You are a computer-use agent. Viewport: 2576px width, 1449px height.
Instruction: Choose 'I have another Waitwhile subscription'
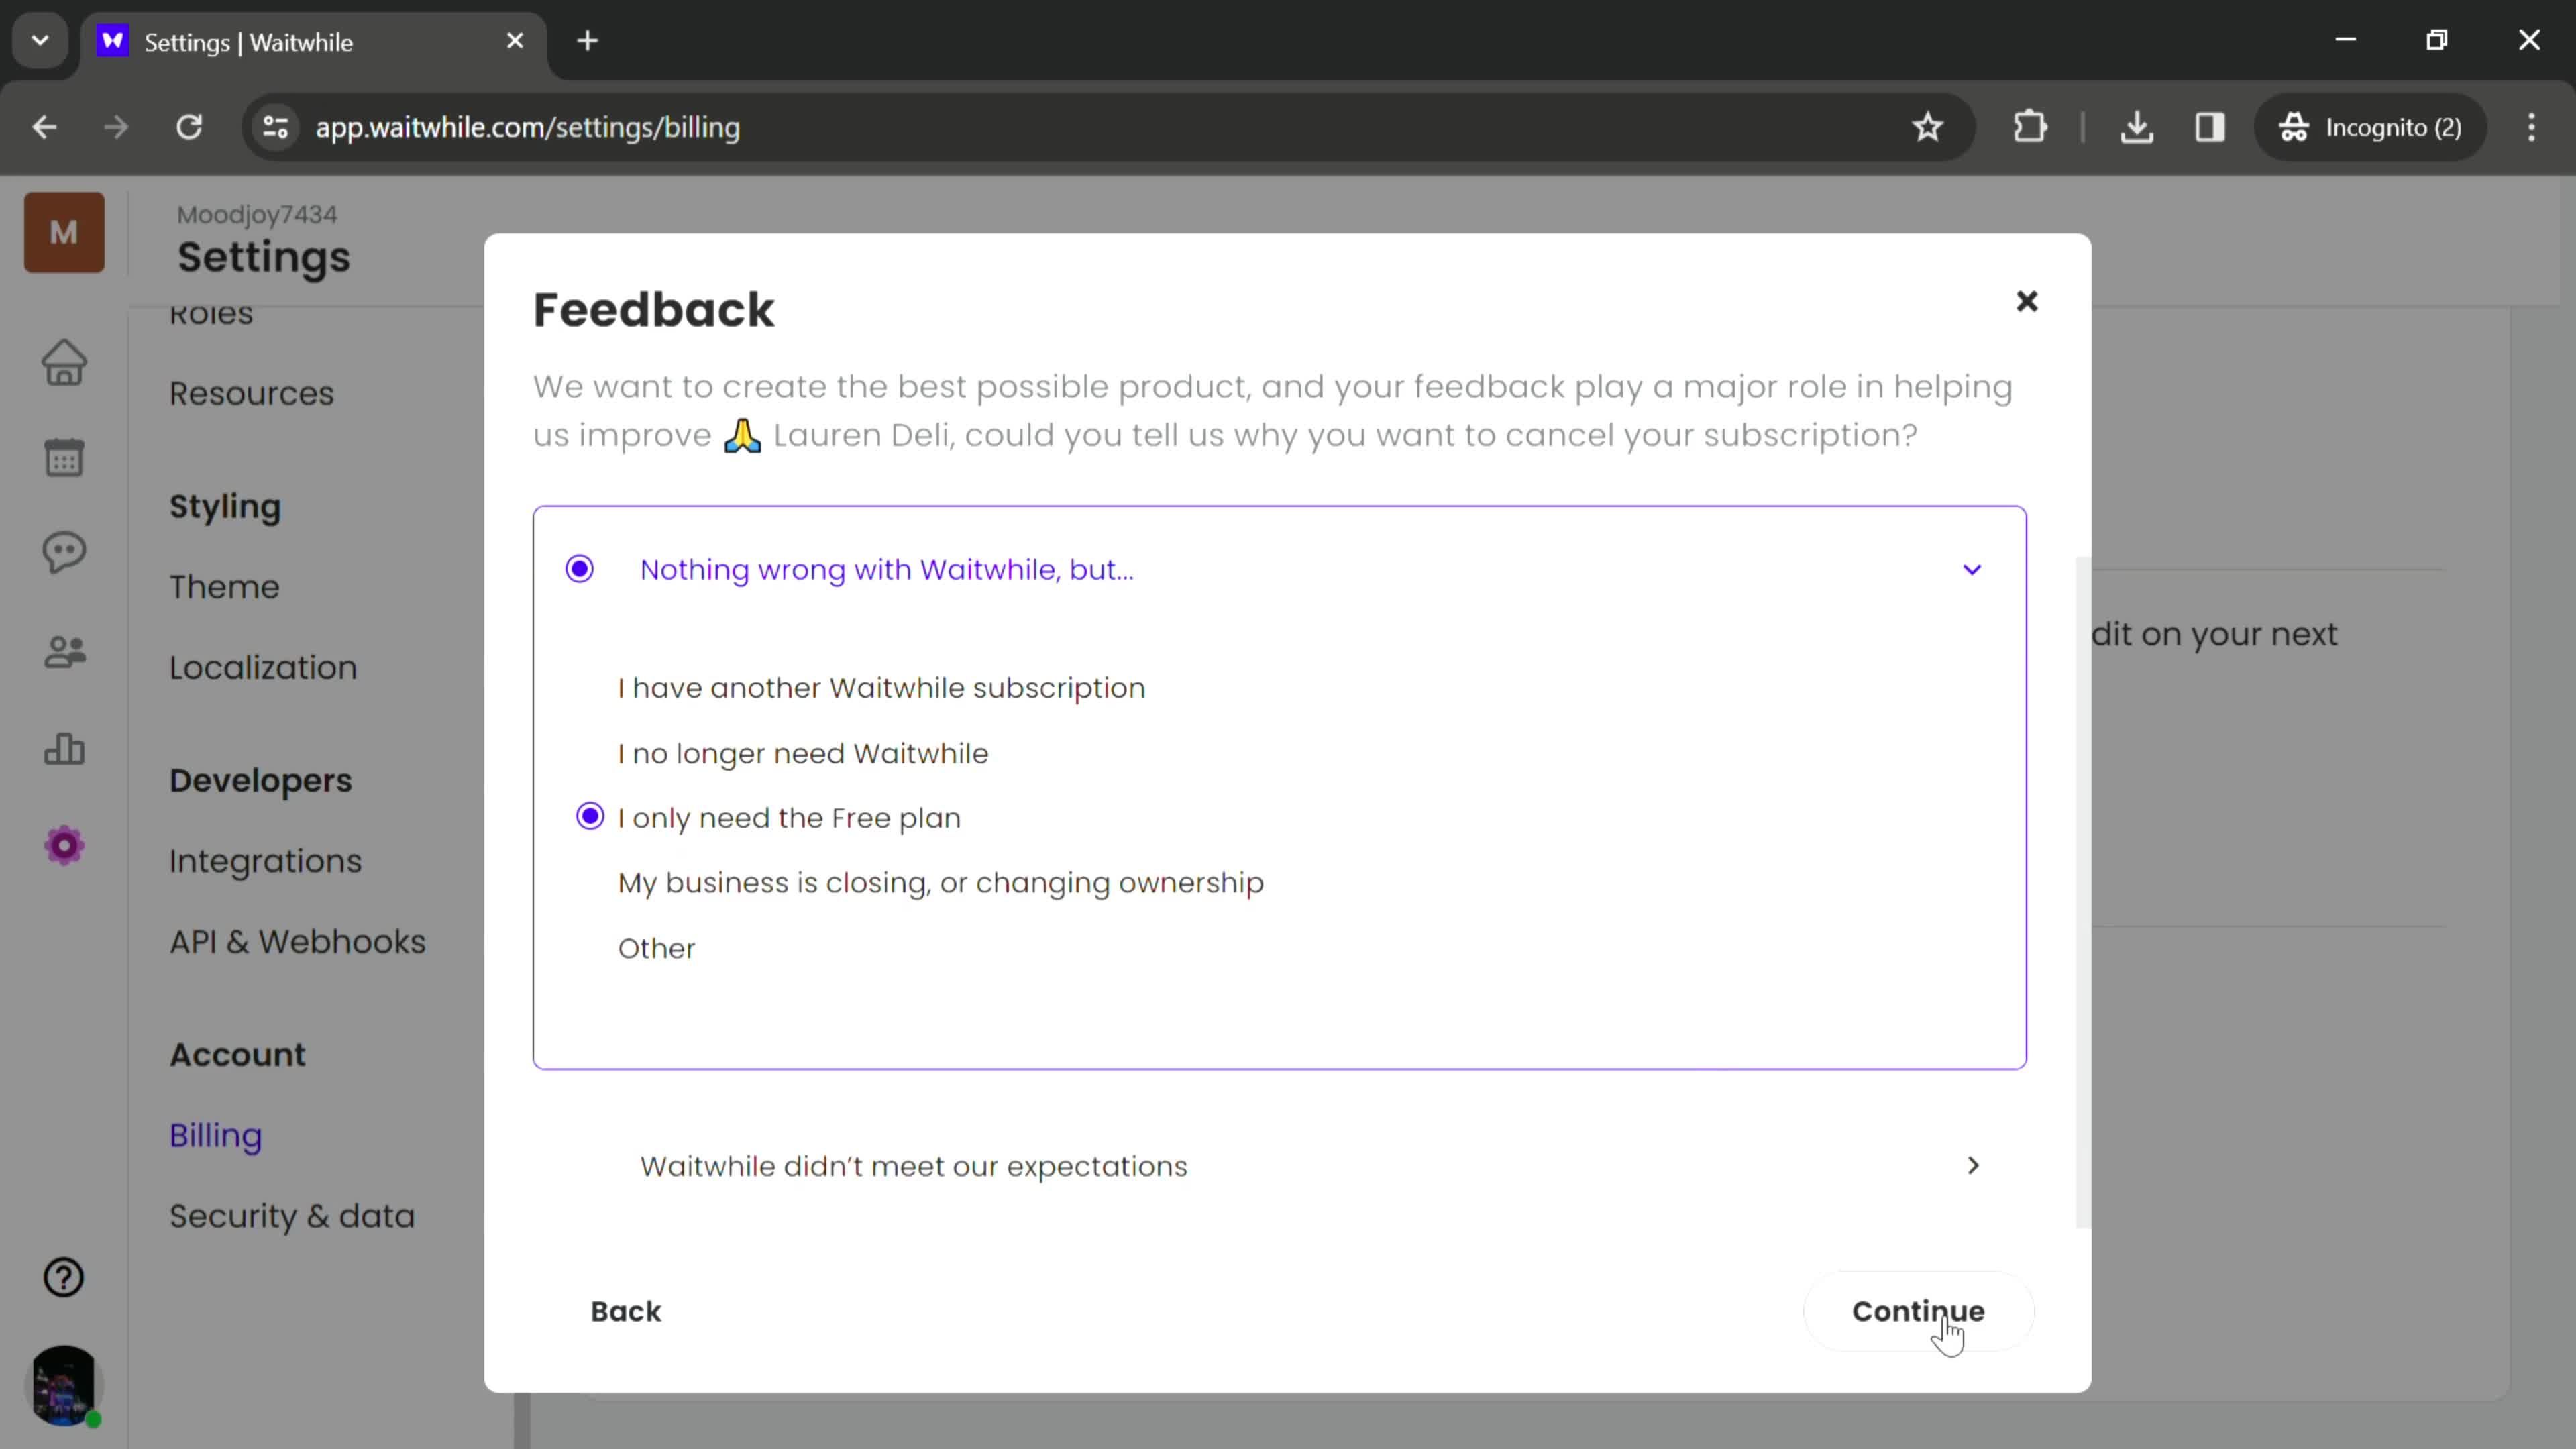tap(881, 688)
